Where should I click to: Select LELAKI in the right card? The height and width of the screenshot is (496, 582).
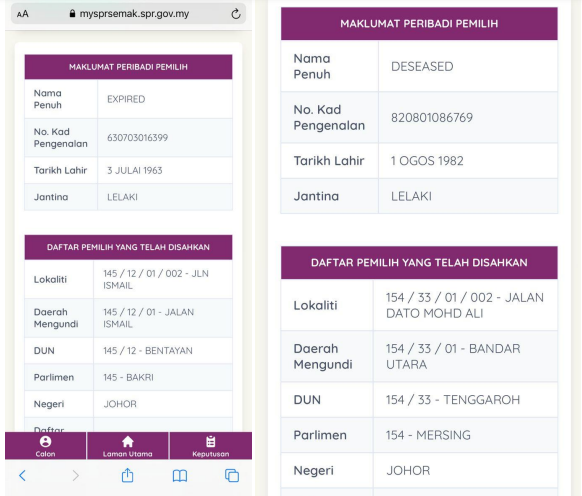pos(411,196)
